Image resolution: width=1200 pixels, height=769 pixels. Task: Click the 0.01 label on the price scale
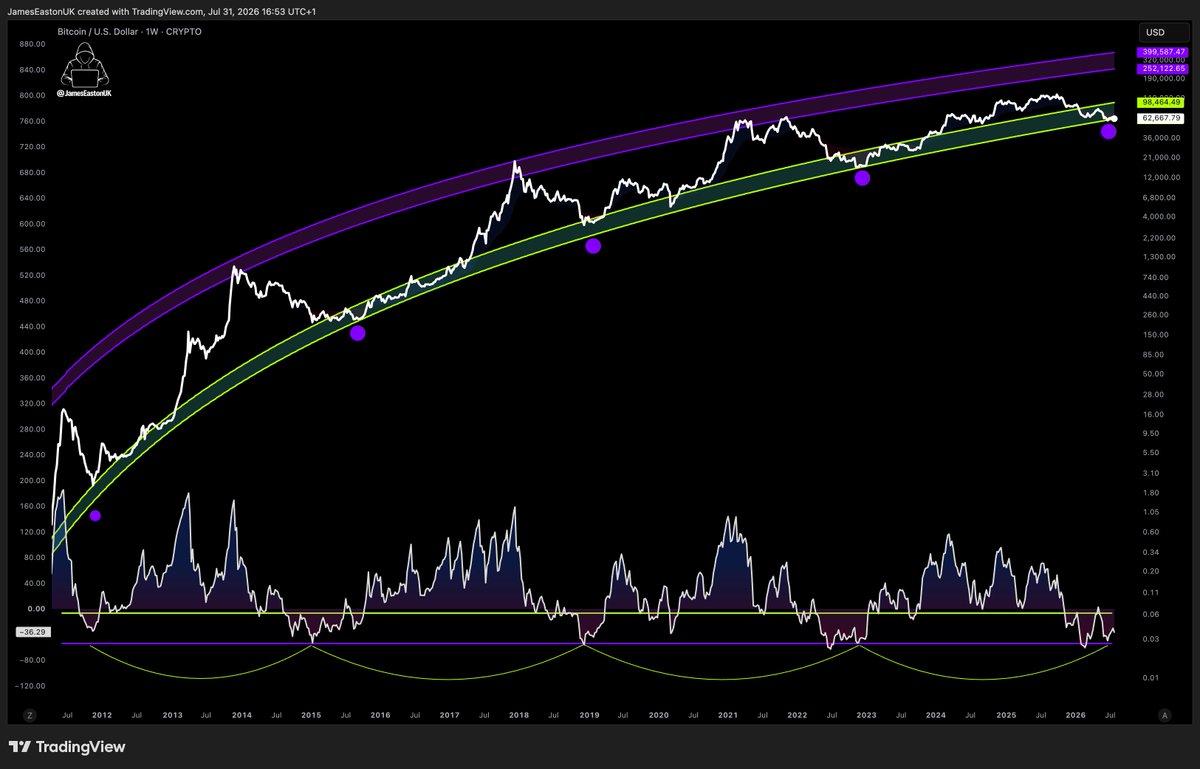point(1149,679)
